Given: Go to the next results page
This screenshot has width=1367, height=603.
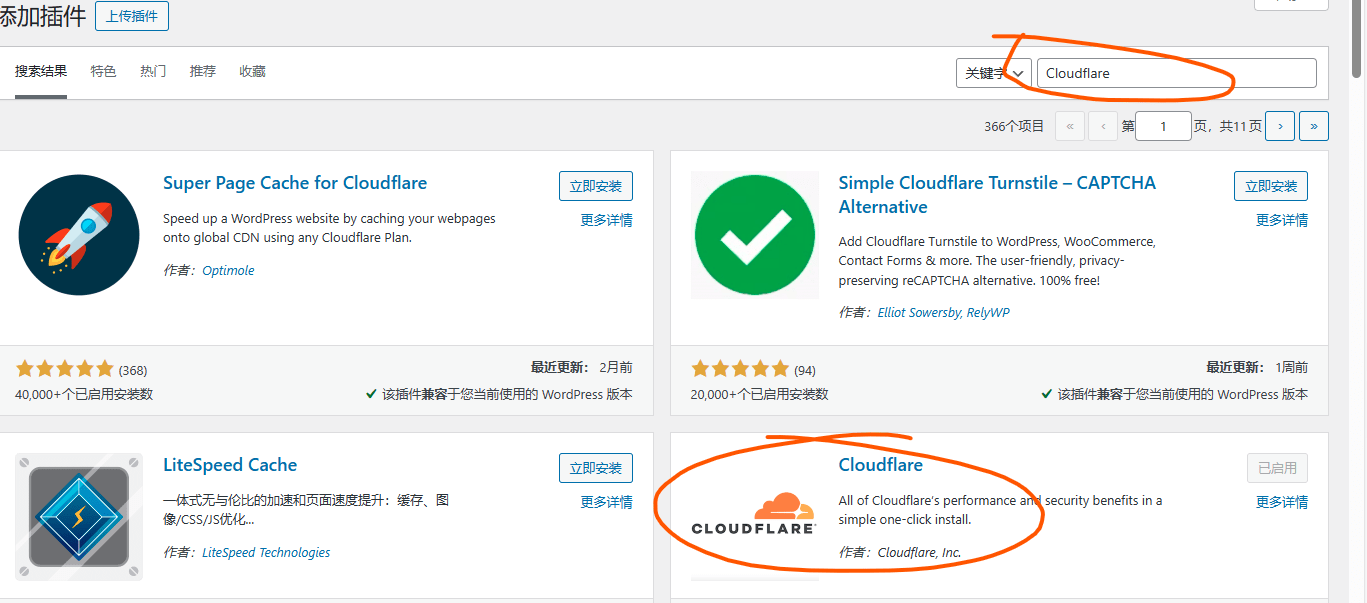Looking at the screenshot, I should [x=1280, y=126].
